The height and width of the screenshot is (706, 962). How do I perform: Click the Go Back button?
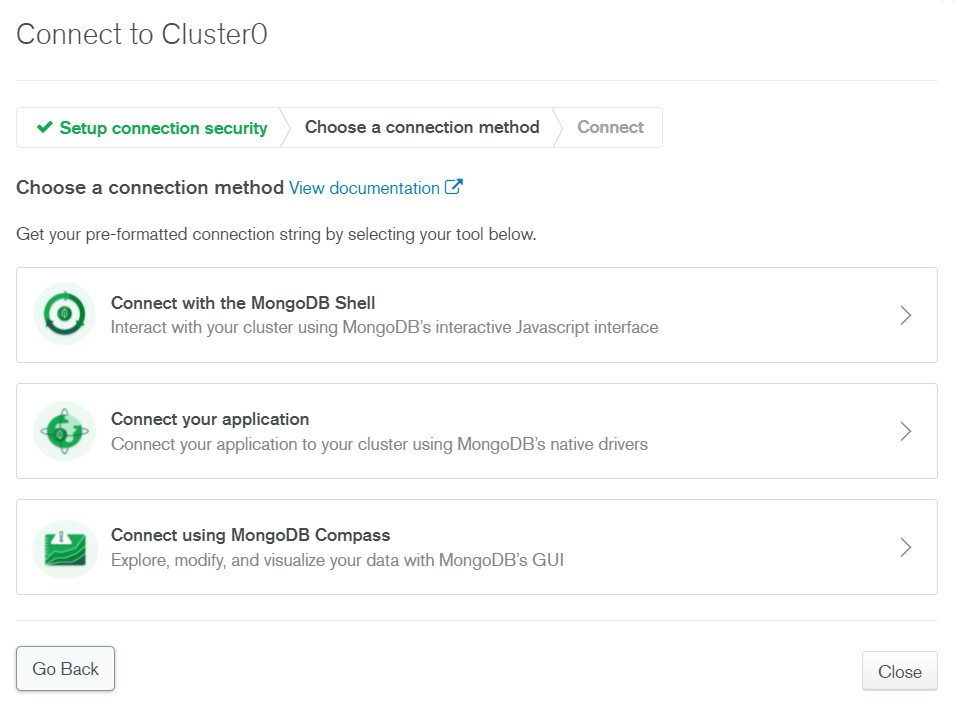(66, 669)
